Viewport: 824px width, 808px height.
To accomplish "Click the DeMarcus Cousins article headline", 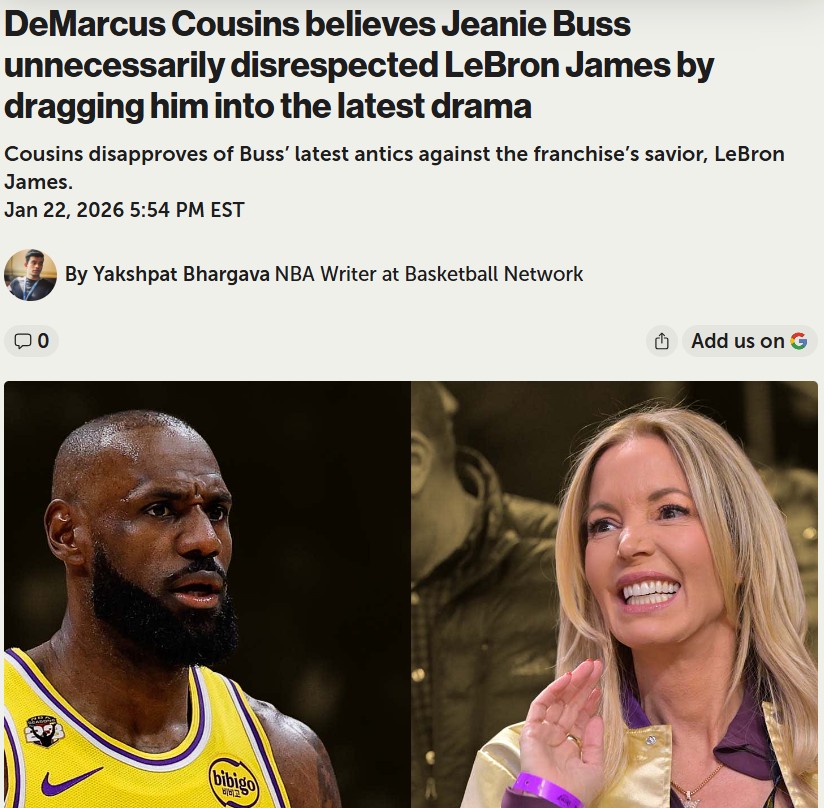I will click(x=359, y=65).
